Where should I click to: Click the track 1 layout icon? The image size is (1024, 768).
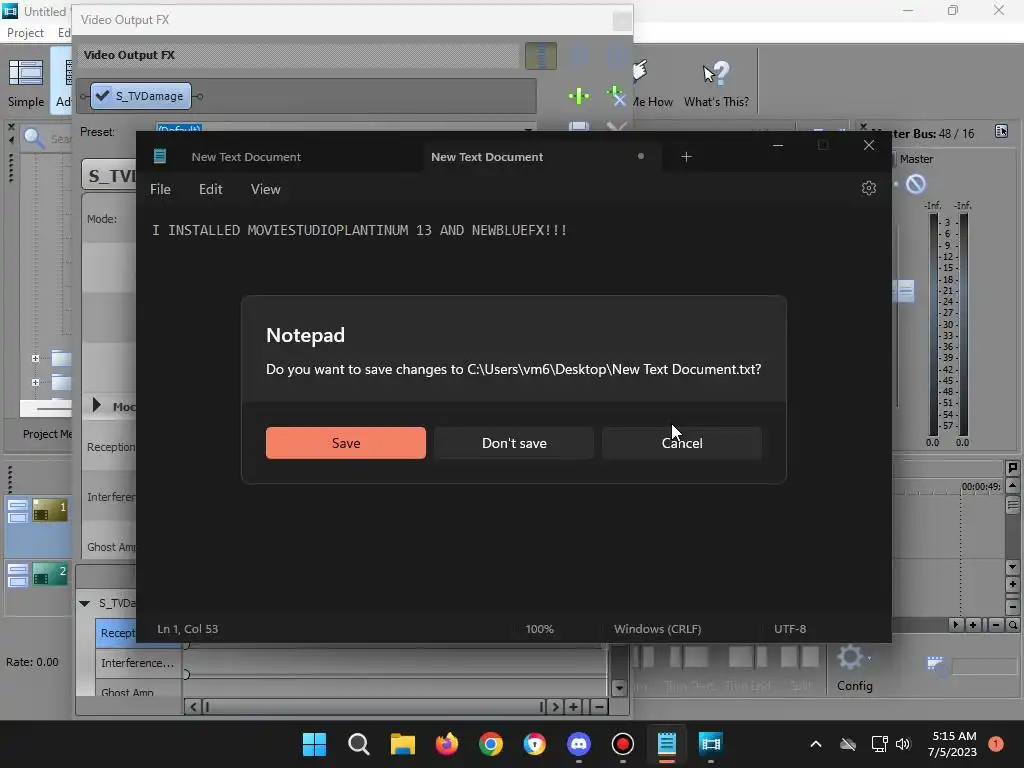coord(18,512)
